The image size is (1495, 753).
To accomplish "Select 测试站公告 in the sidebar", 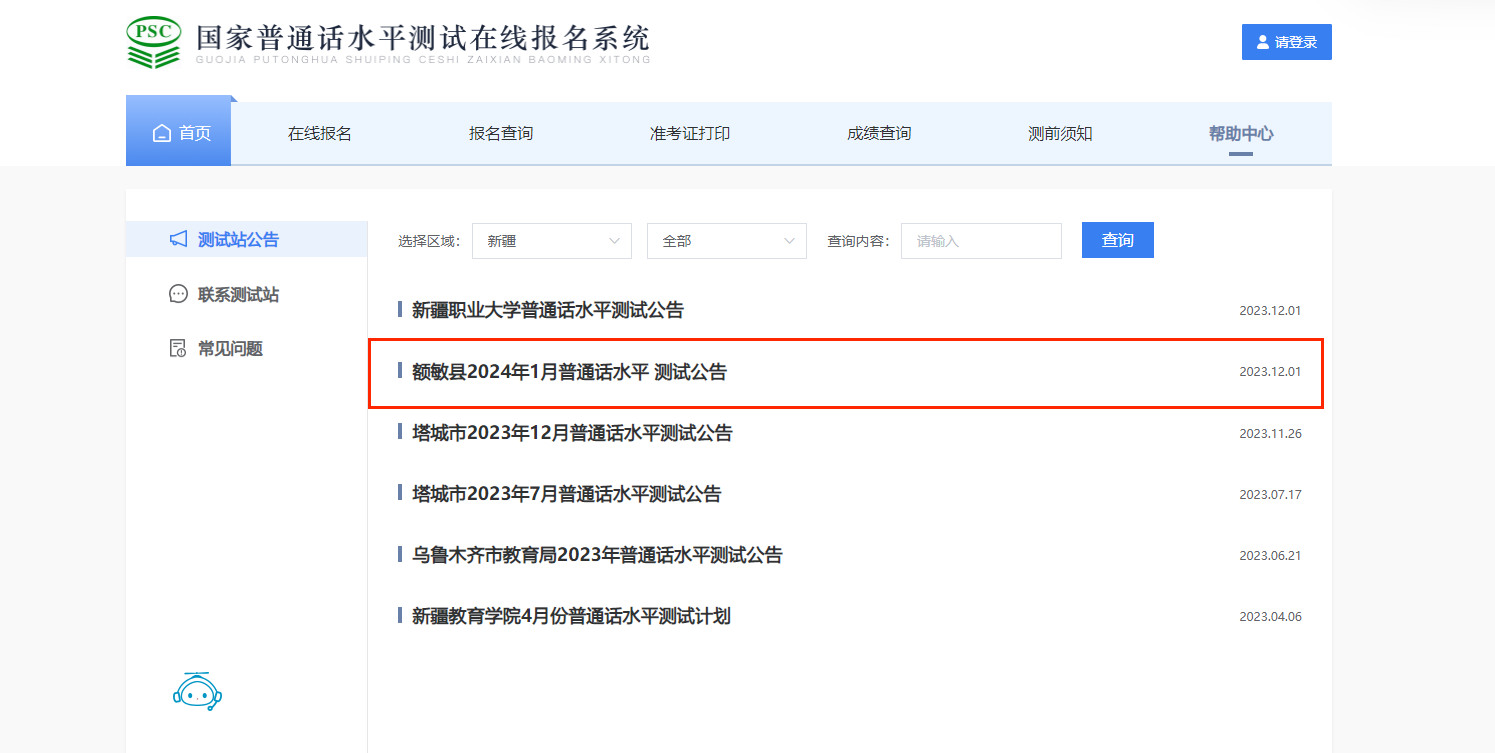I will (246, 239).
